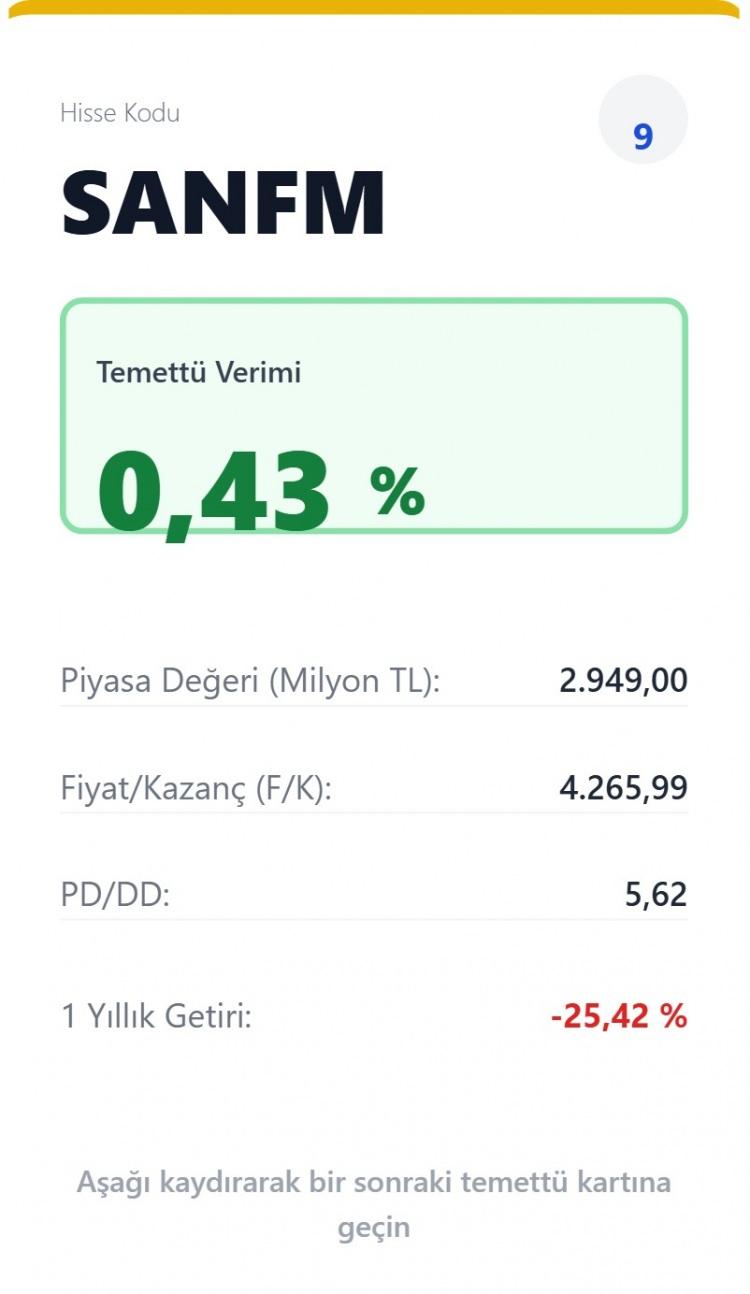The height and width of the screenshot is (1294, 750).
Task: Click the 4.265,99 F/K value
Action: pos(623,788)
